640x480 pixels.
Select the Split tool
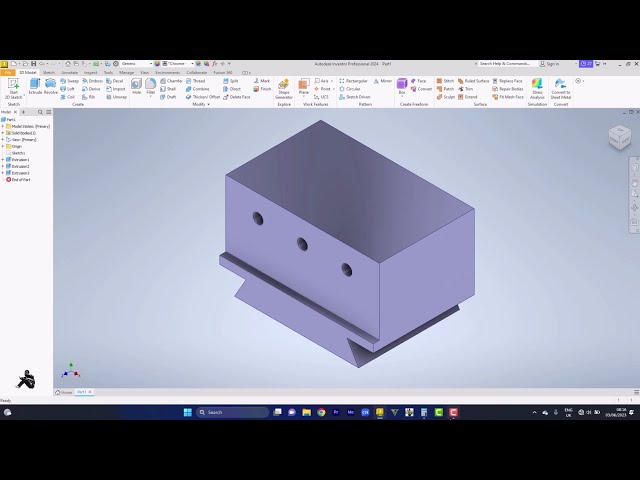click(231, 81)
